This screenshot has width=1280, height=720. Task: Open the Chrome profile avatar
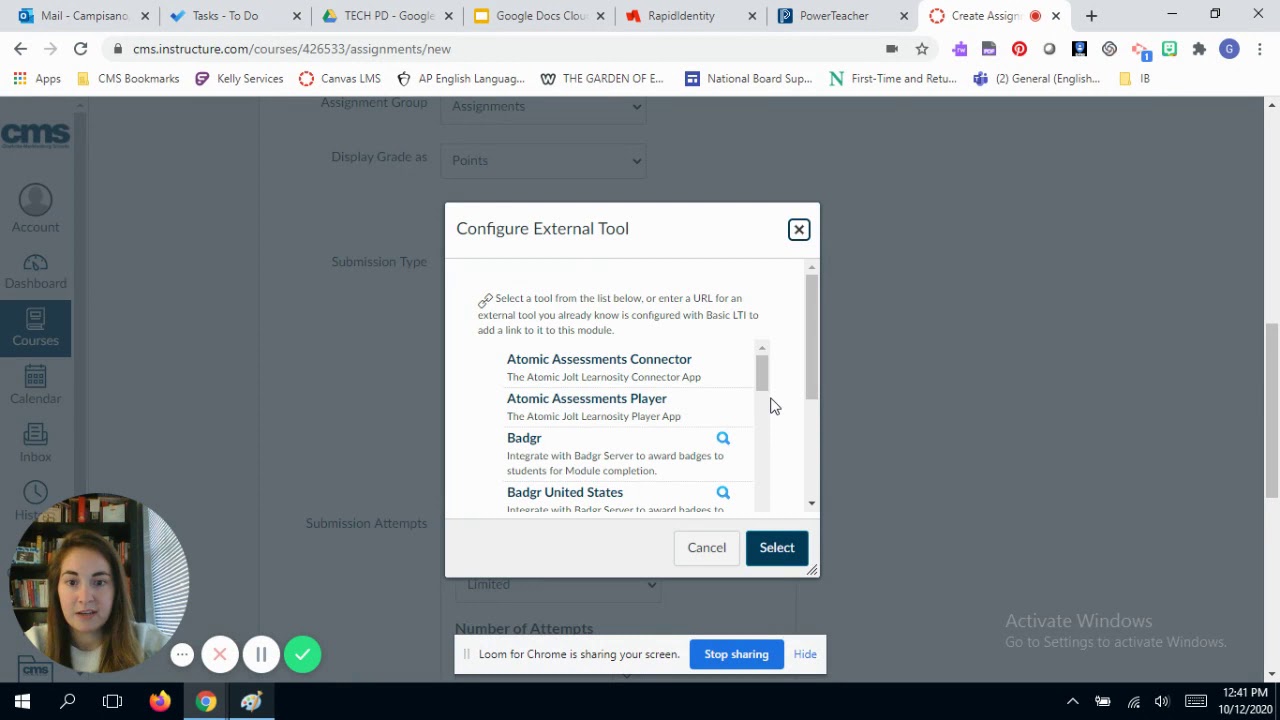[1229, 49]
